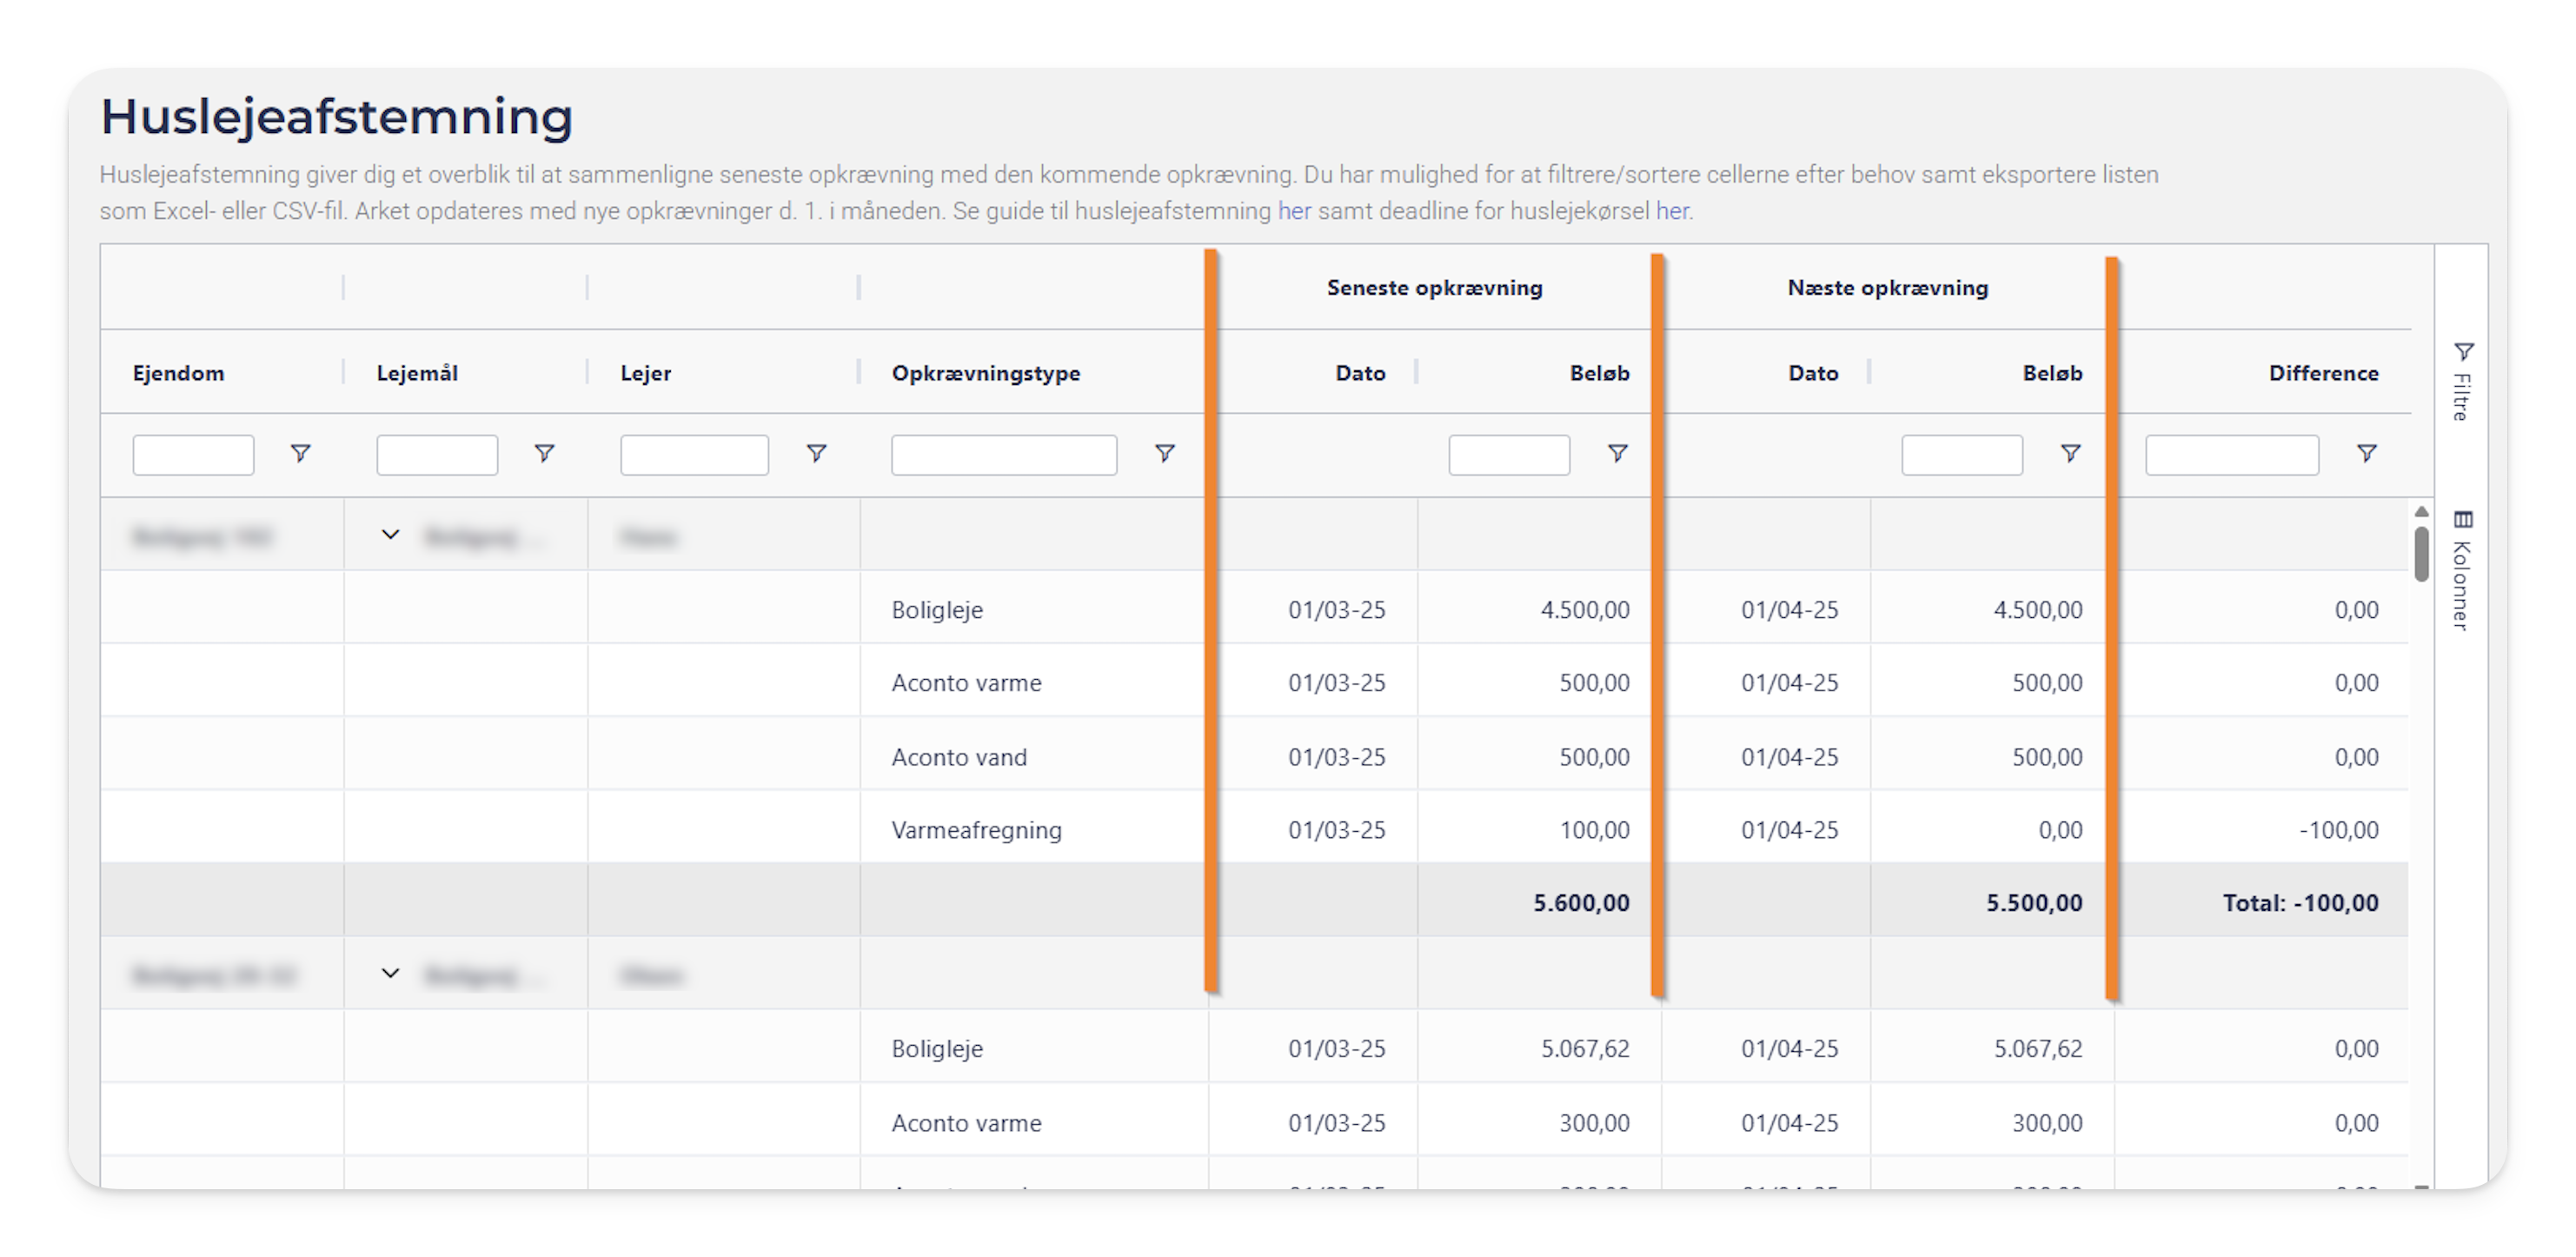Open the huslejeafstemning guide 'her' link

pyautogui.click(x=1294, y=211)
